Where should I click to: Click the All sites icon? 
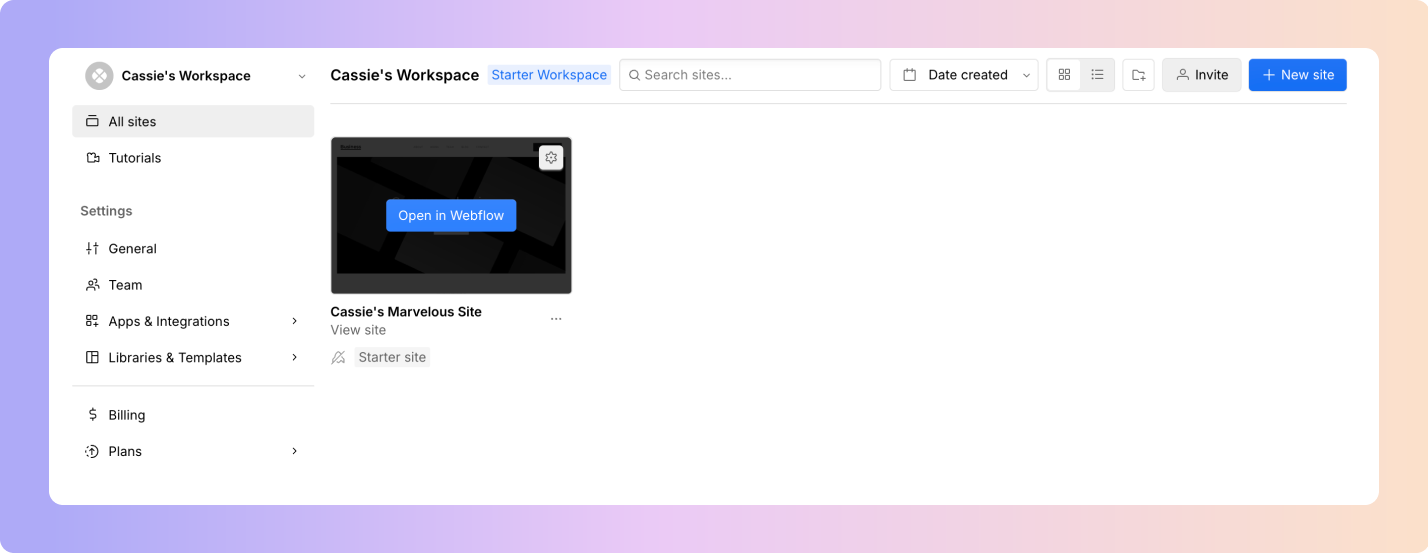tap(92, 122)
